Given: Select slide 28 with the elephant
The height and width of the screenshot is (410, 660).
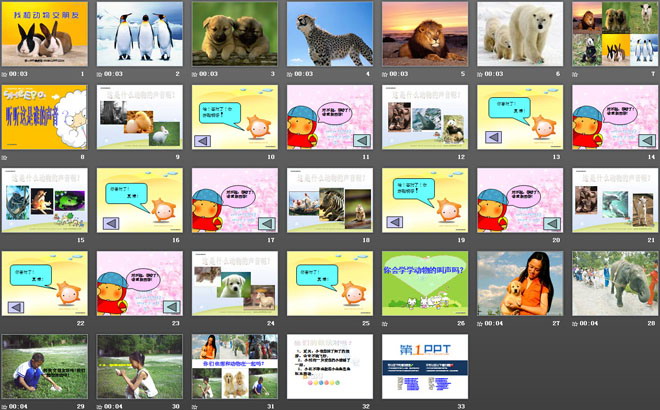Looking at the screenshot, I should [x=615, y=284].
